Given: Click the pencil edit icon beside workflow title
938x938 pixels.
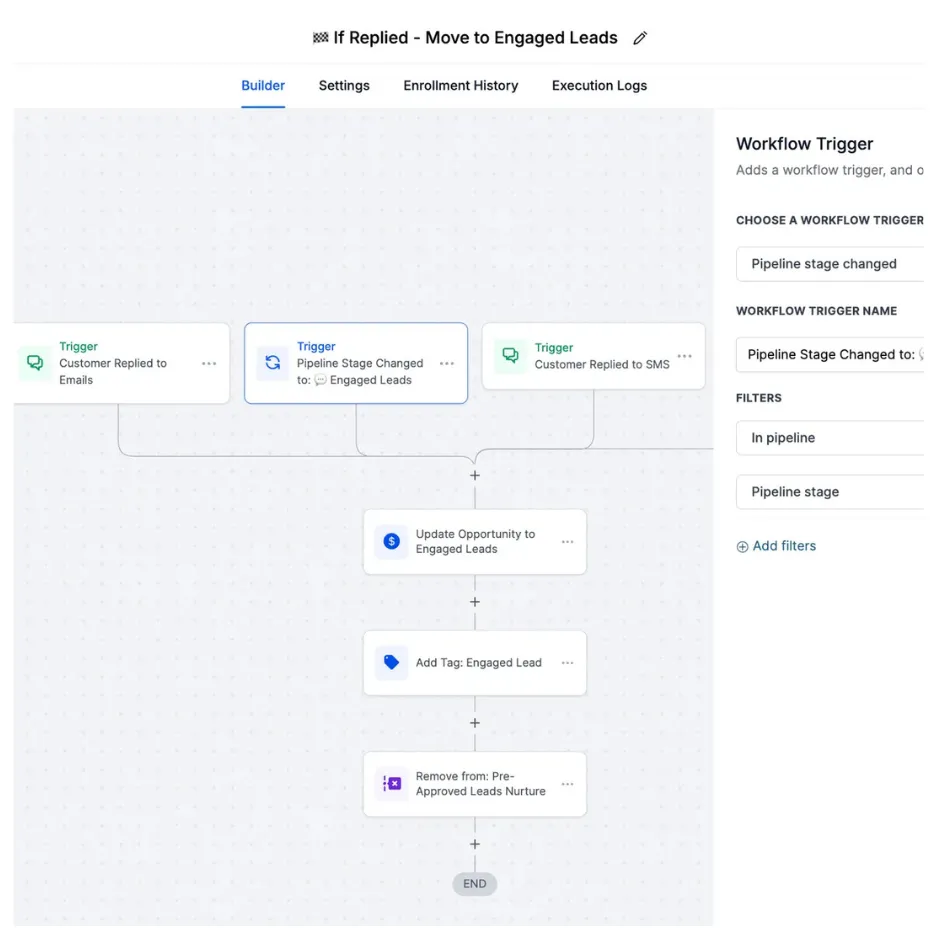Looking at the screenshot, I should (x=640, y=38).
